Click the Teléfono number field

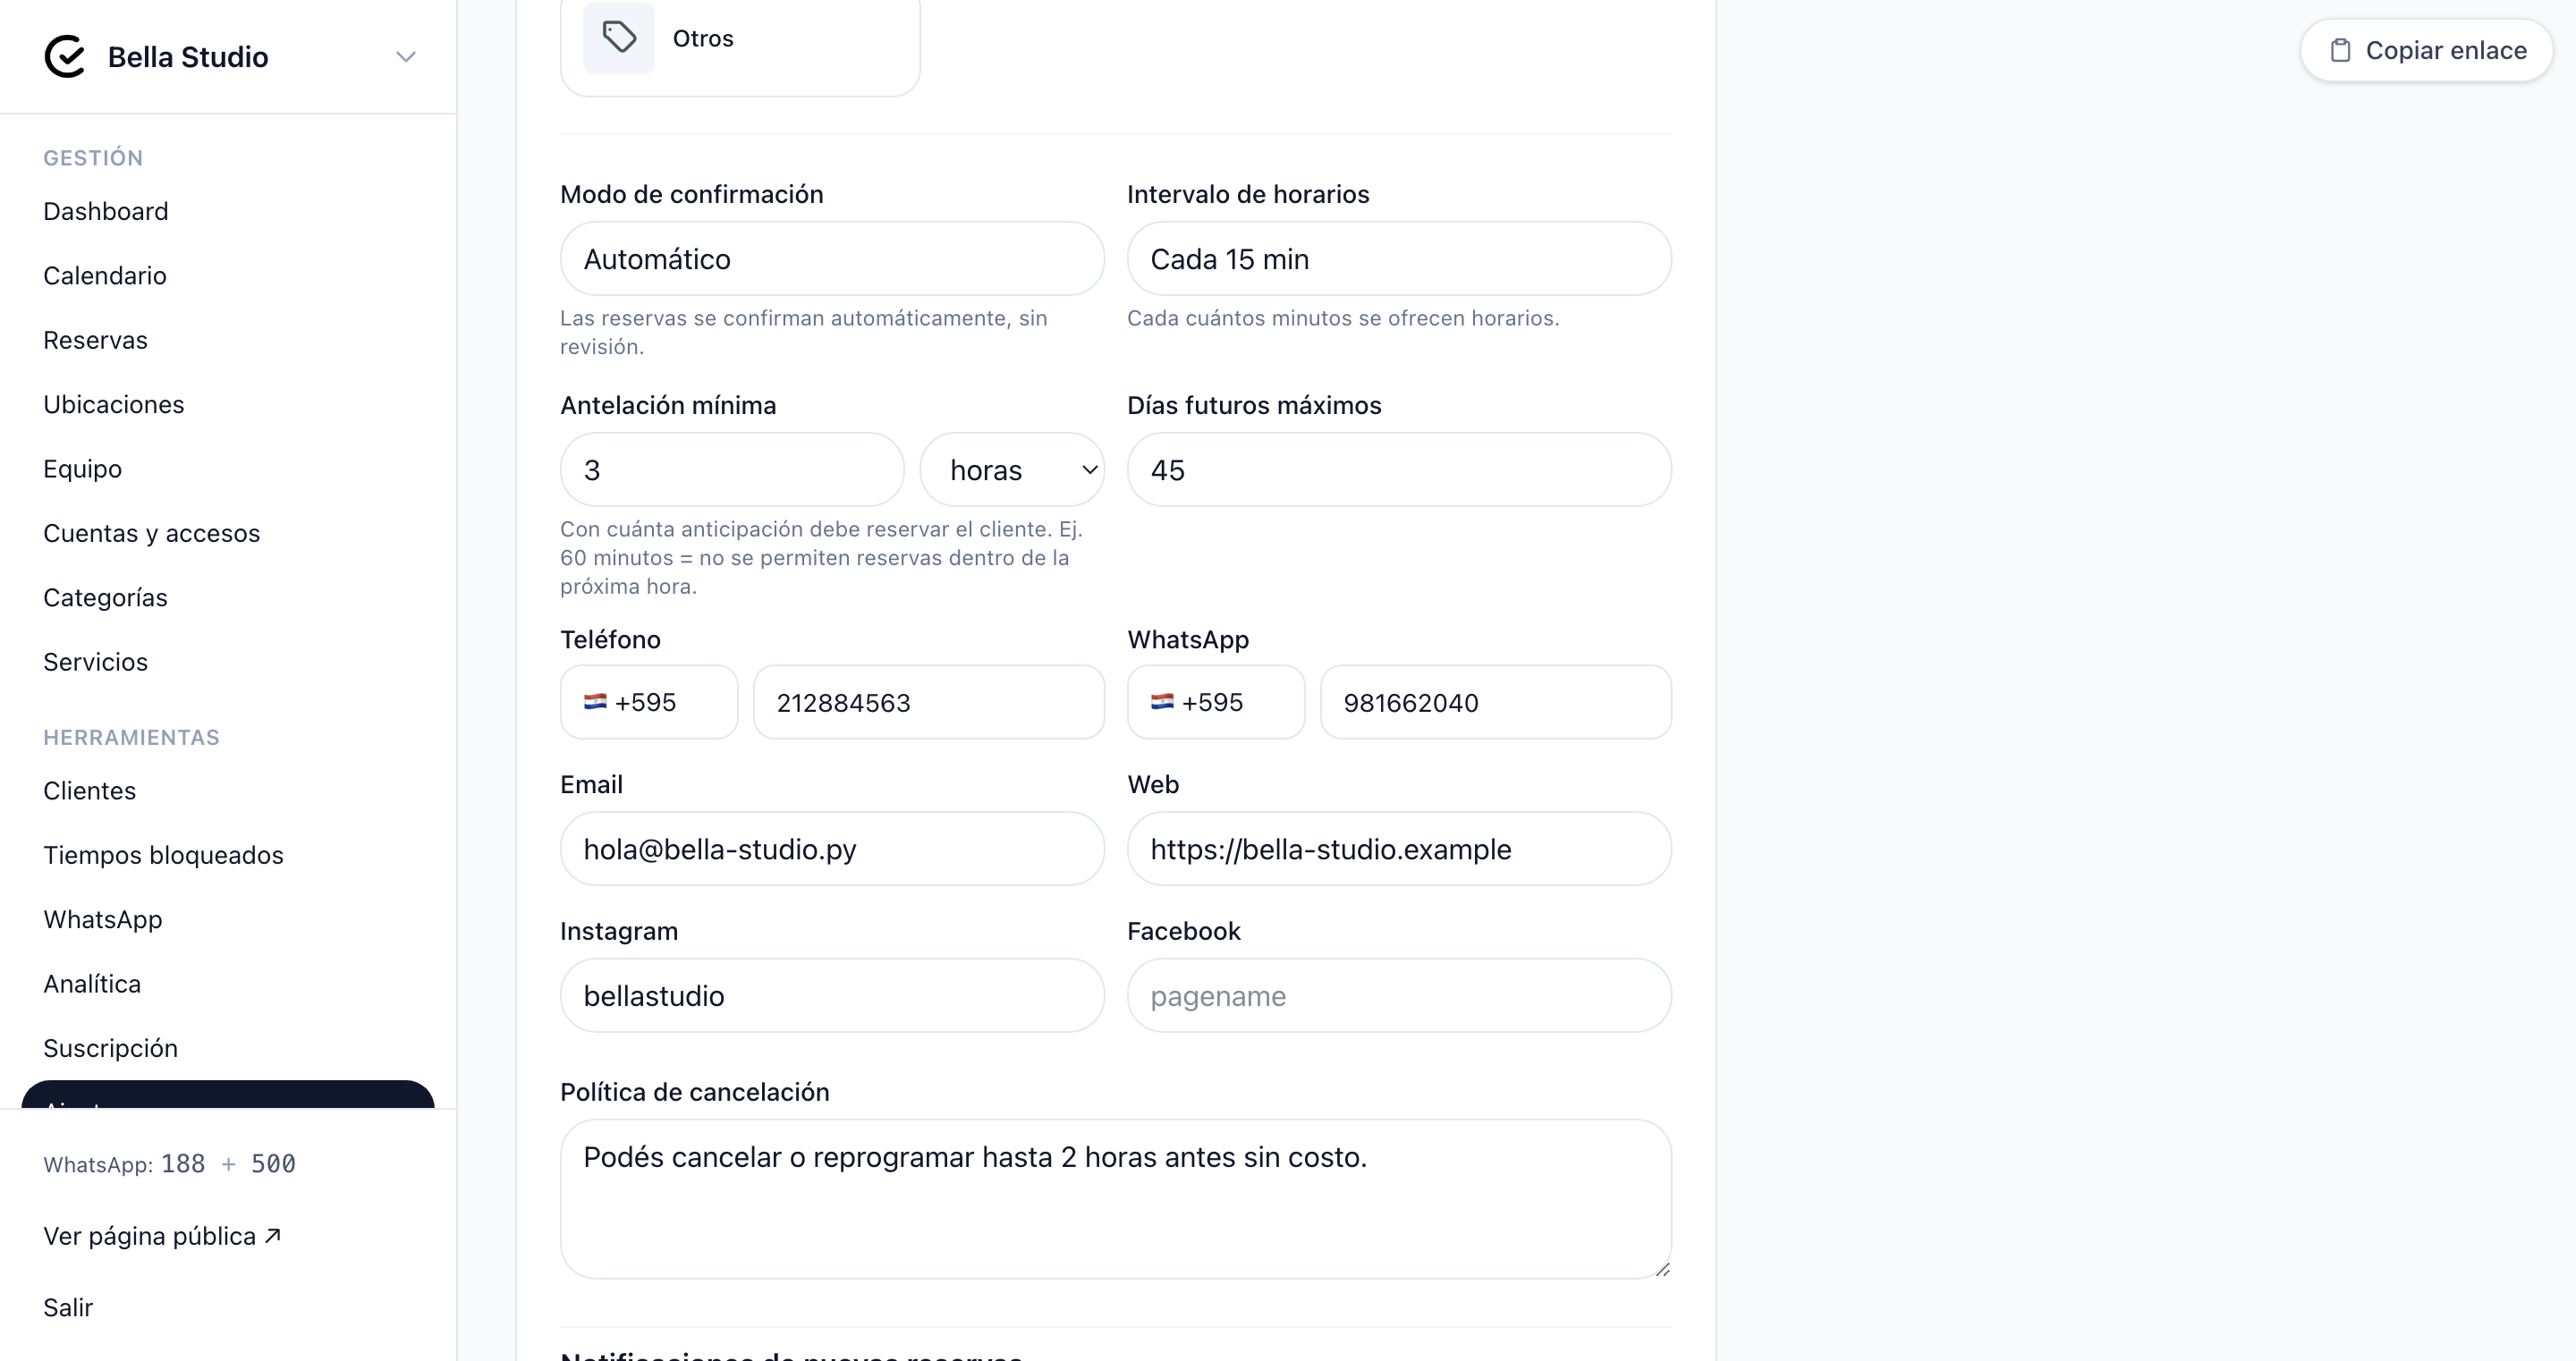pyautogui.click(x=929, y=702)
